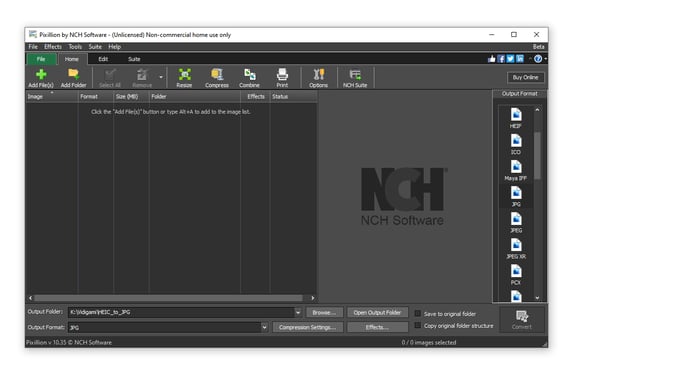Click the Effects column header

tap(255, 97)
